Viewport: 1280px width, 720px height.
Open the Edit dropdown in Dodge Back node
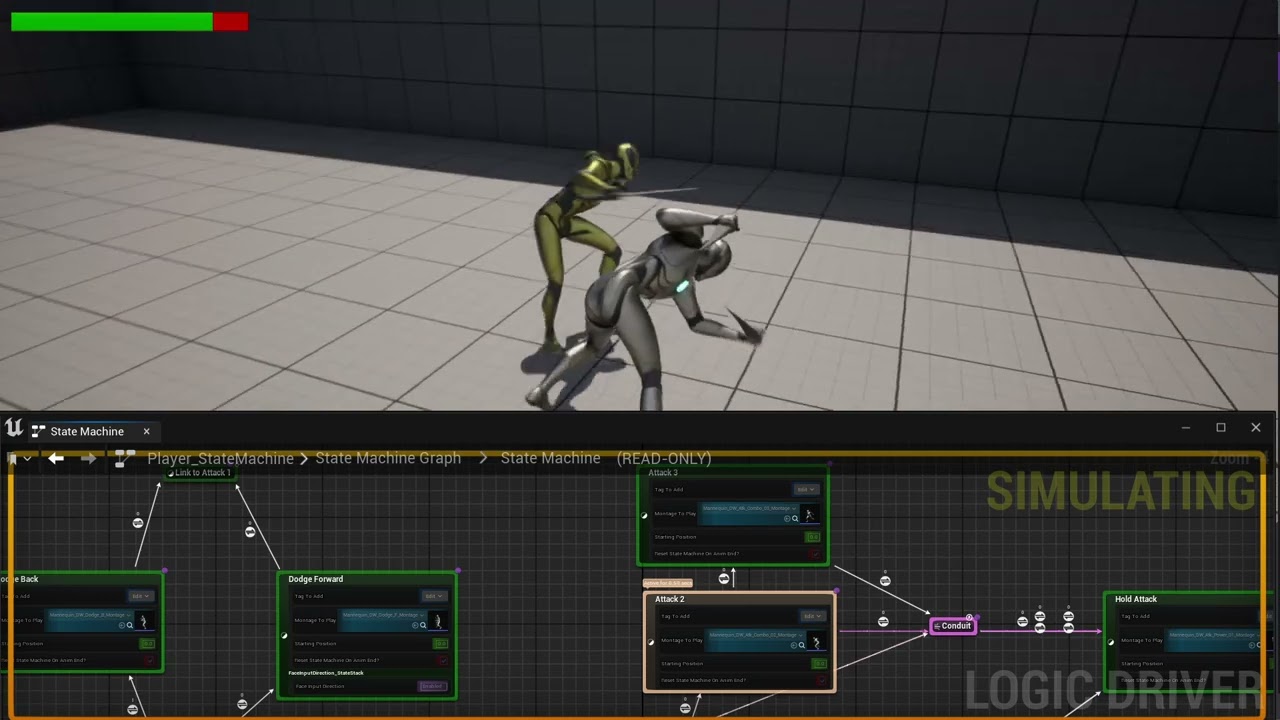click(x=140, y=596)
